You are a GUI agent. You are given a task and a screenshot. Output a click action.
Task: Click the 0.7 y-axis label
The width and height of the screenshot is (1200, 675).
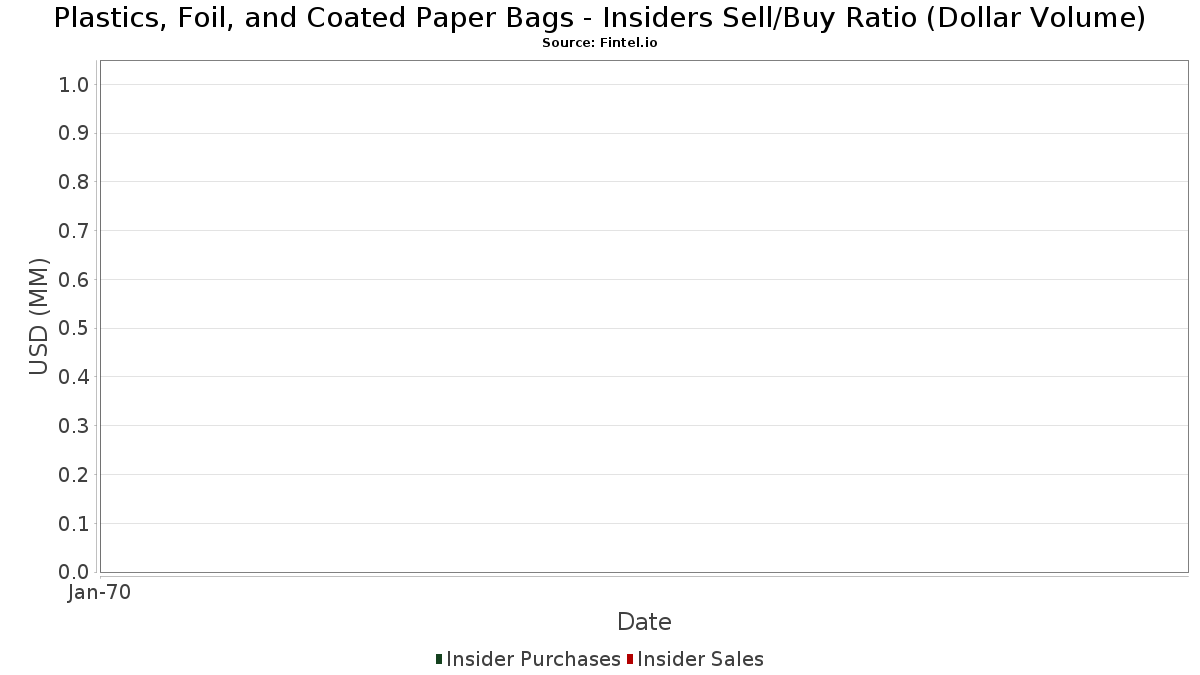point(75,231)
